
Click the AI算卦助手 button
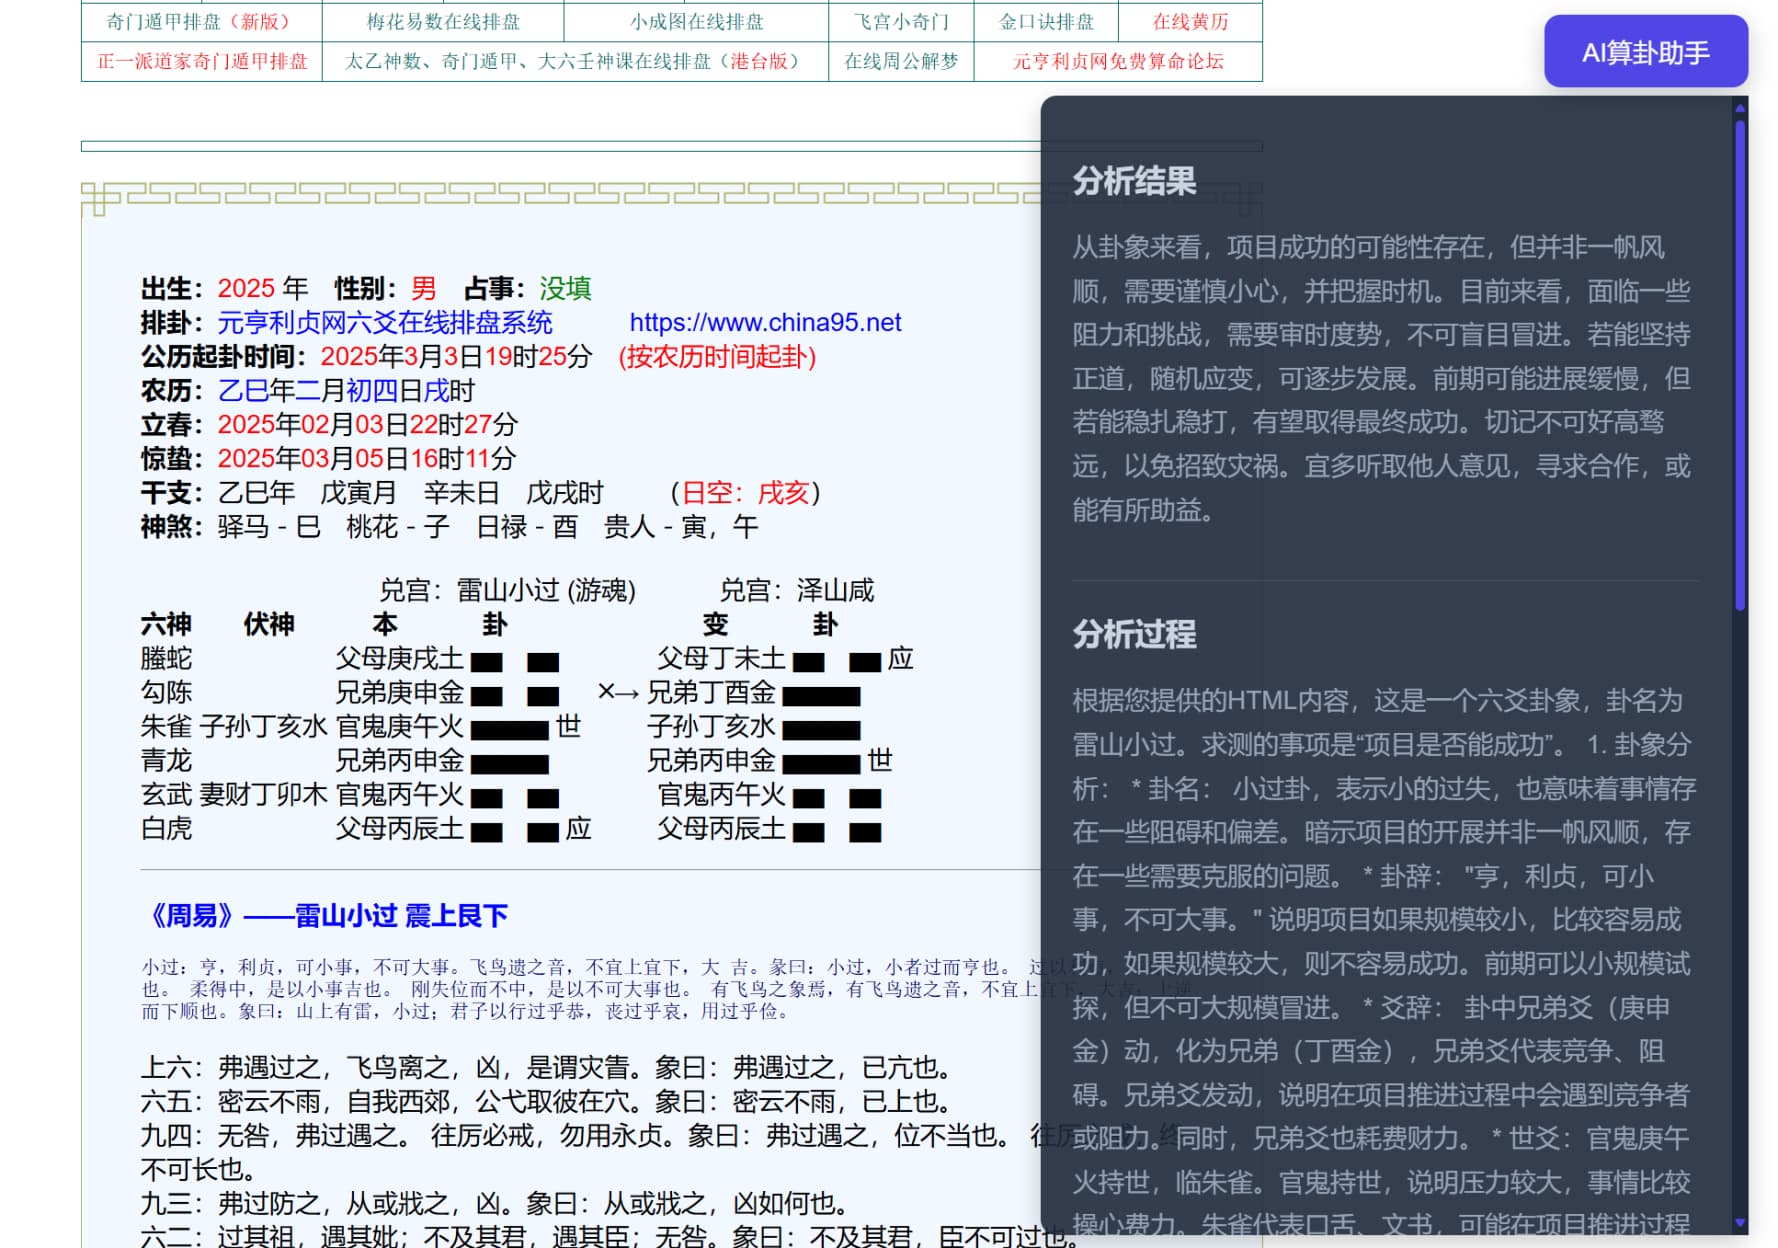[1645, 52]
